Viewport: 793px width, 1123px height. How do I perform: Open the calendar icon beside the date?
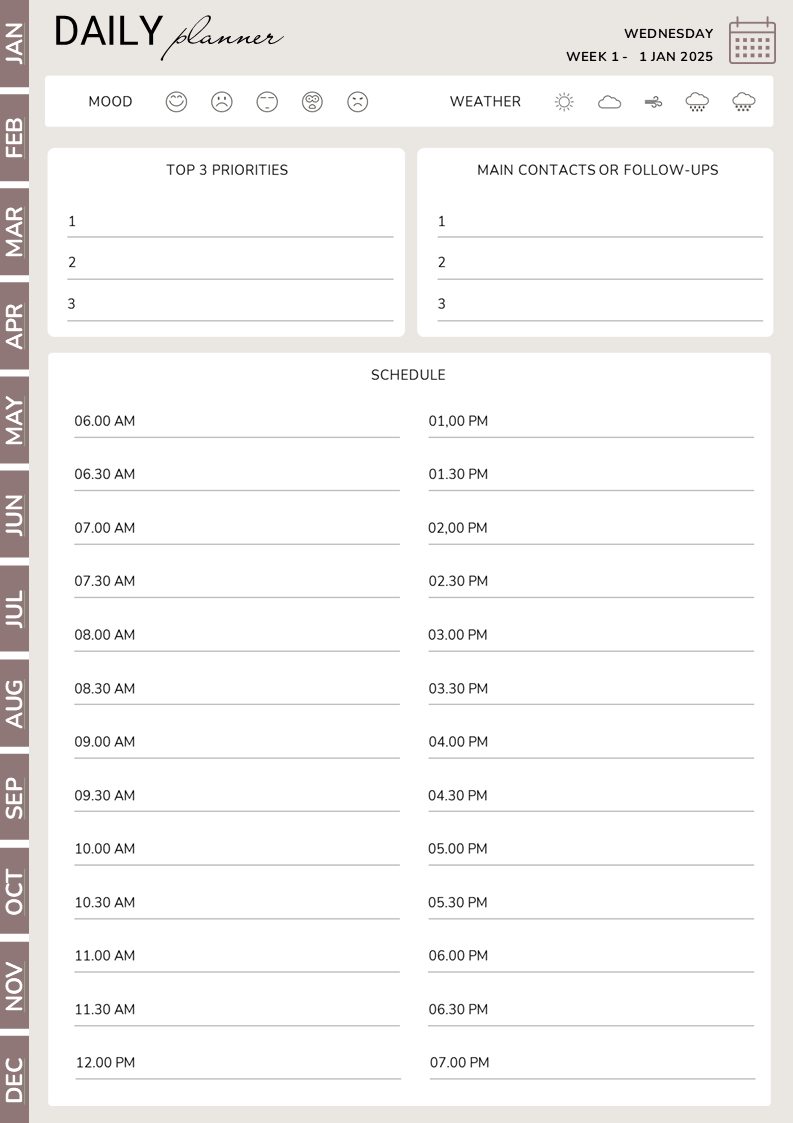pos(752,41)
